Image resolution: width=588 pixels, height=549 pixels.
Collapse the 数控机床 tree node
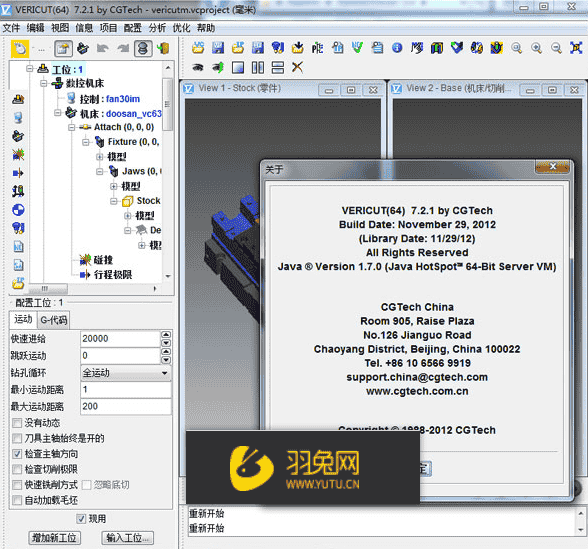pos(44,83)
